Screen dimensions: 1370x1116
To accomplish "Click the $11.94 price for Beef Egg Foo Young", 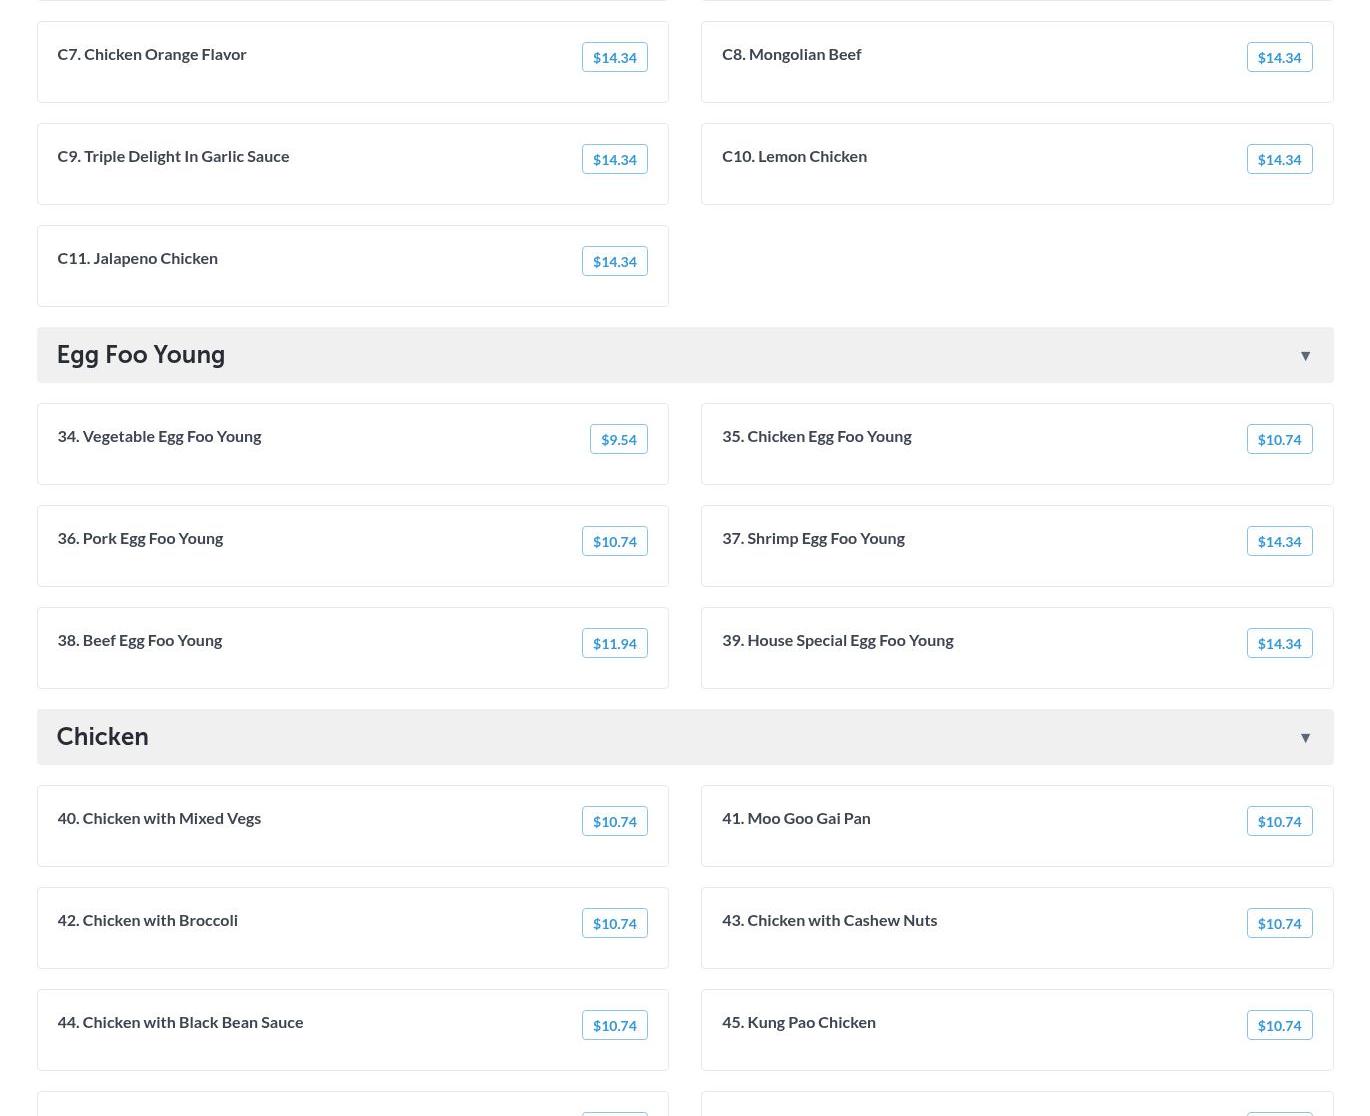I will pyautogui.click(x=615, y=643).
